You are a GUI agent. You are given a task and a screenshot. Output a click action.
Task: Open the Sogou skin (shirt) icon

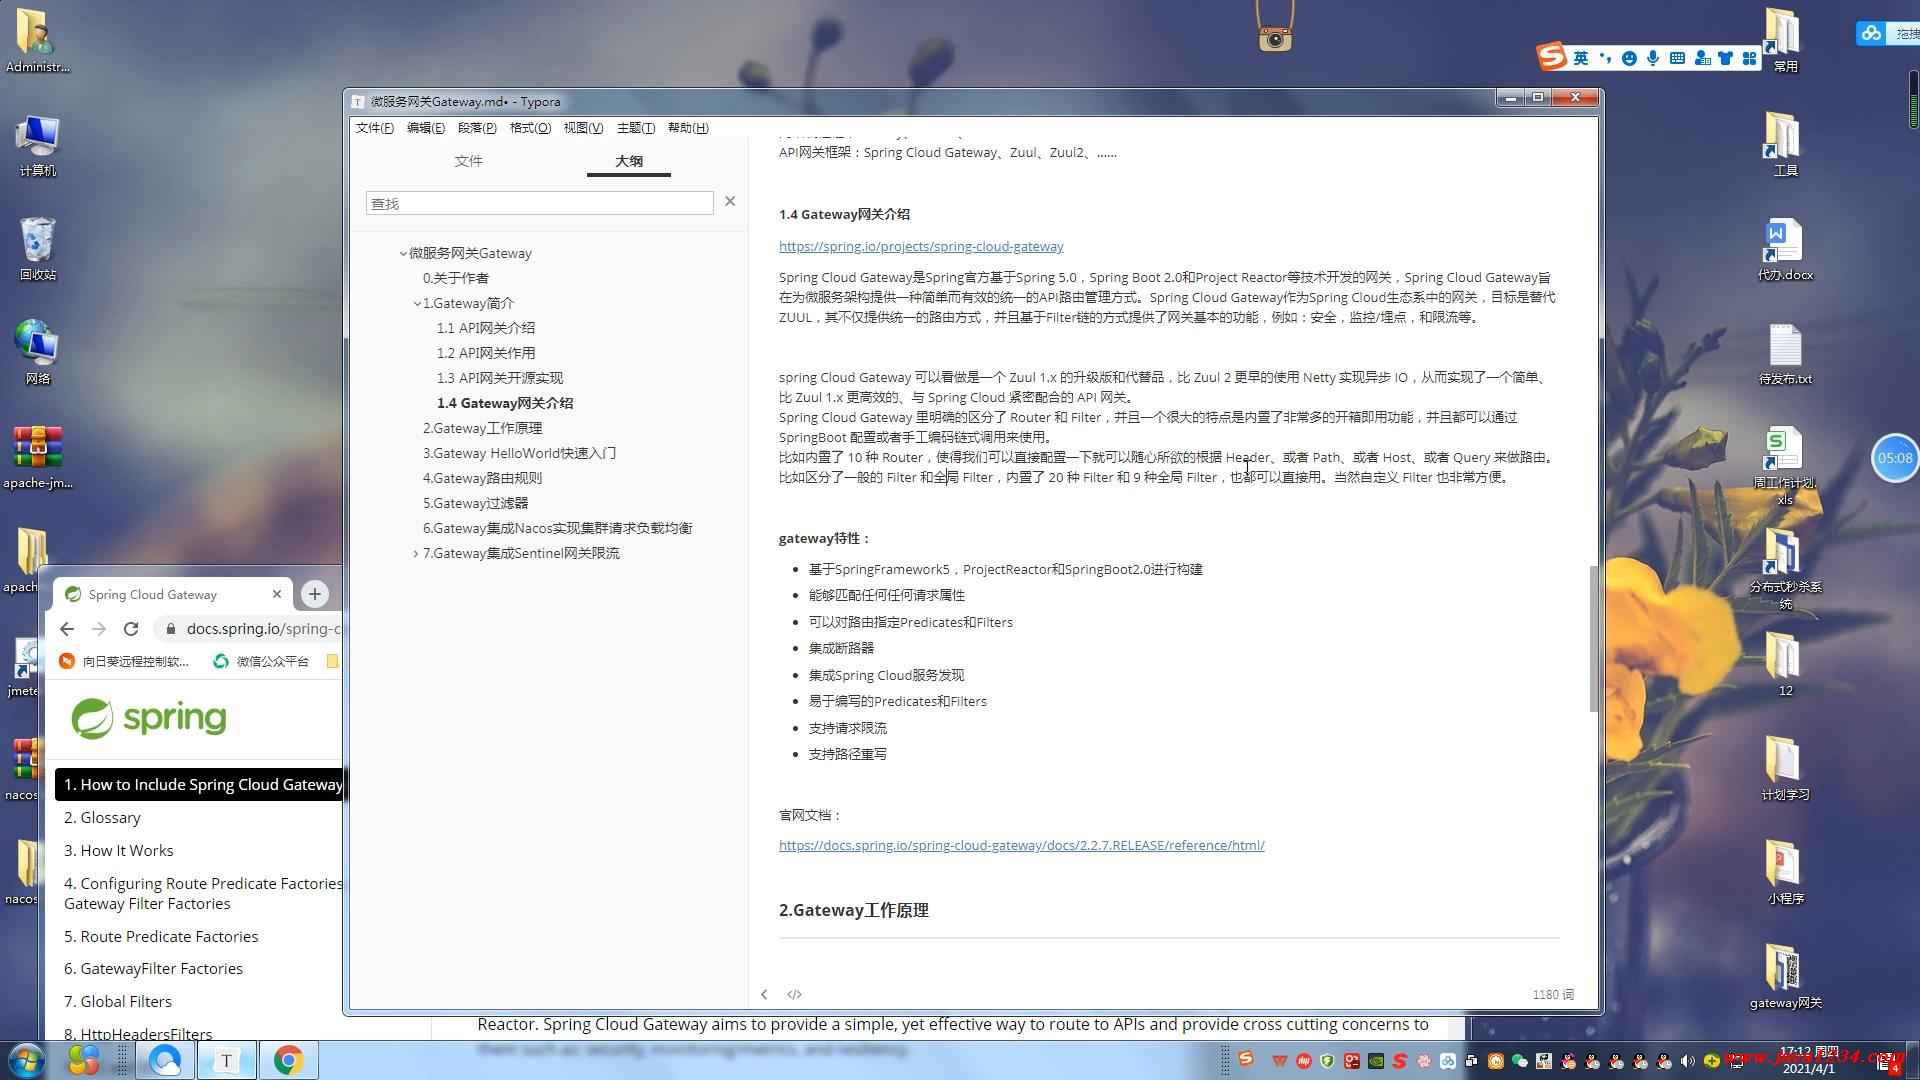1725,58
